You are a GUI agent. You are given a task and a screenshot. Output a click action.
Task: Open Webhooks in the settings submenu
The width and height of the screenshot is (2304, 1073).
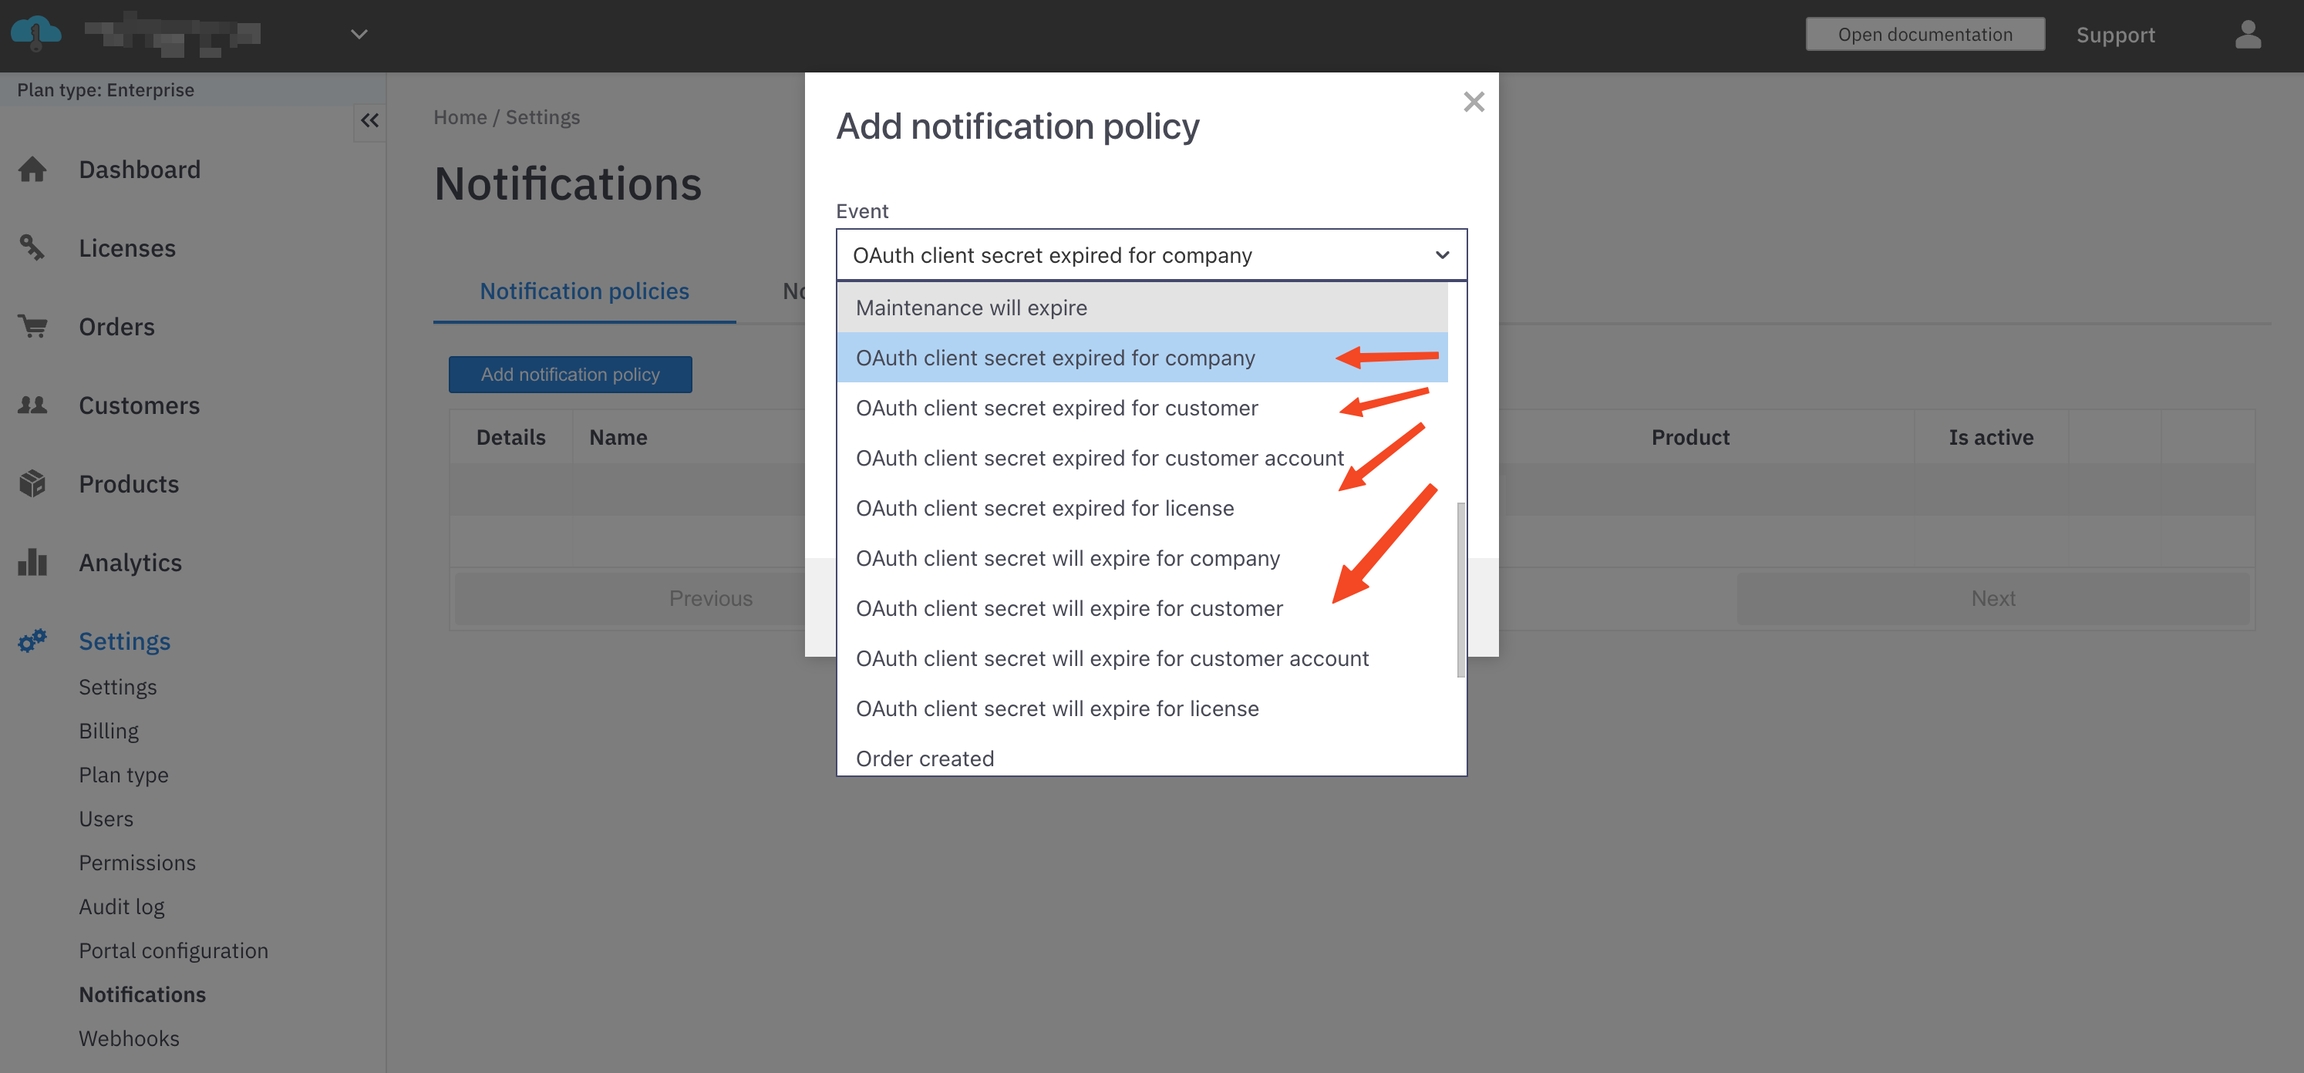tap(129, 1038)
